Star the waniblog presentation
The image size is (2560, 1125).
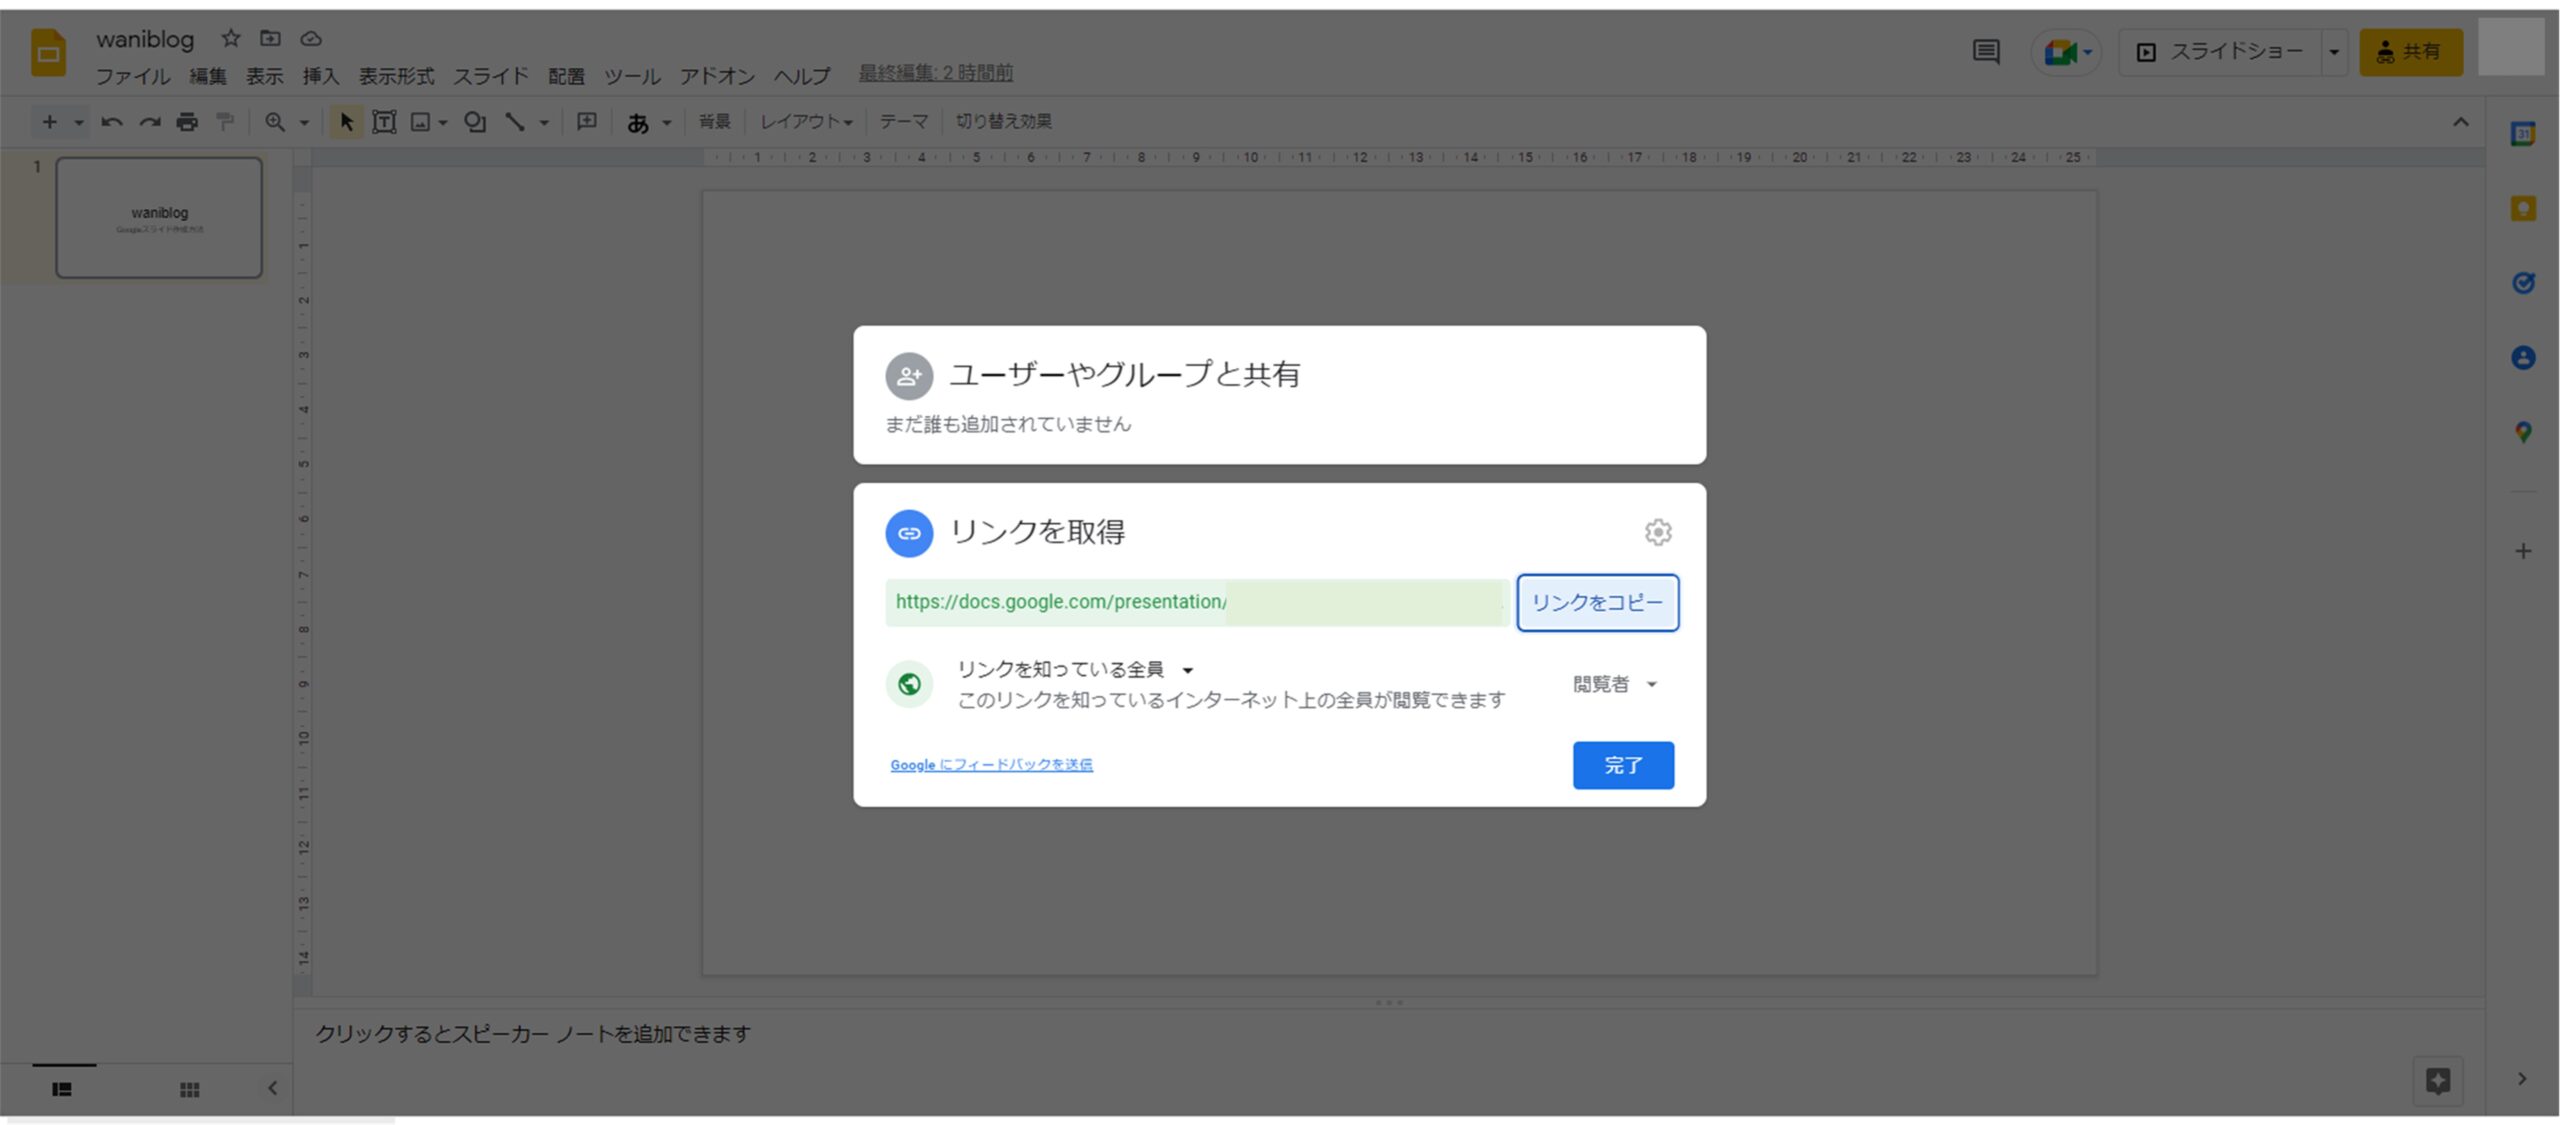(x=231, y=38)
